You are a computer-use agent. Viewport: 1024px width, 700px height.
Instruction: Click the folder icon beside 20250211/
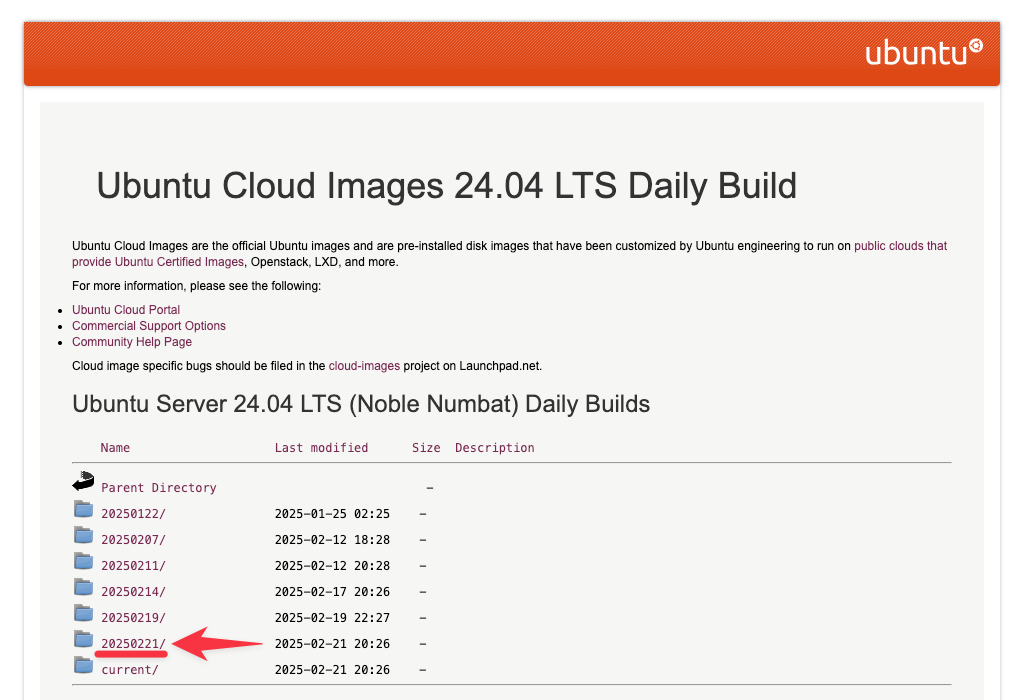point(83,561)
